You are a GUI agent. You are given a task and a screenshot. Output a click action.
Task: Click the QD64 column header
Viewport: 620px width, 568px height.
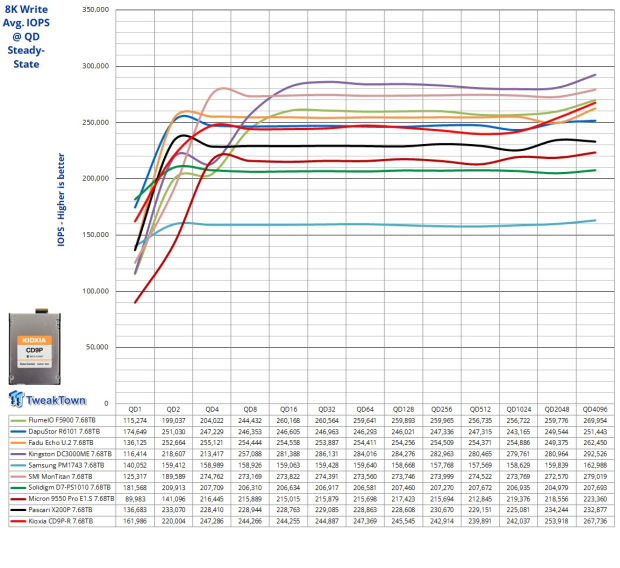click(x=365, y=409)
